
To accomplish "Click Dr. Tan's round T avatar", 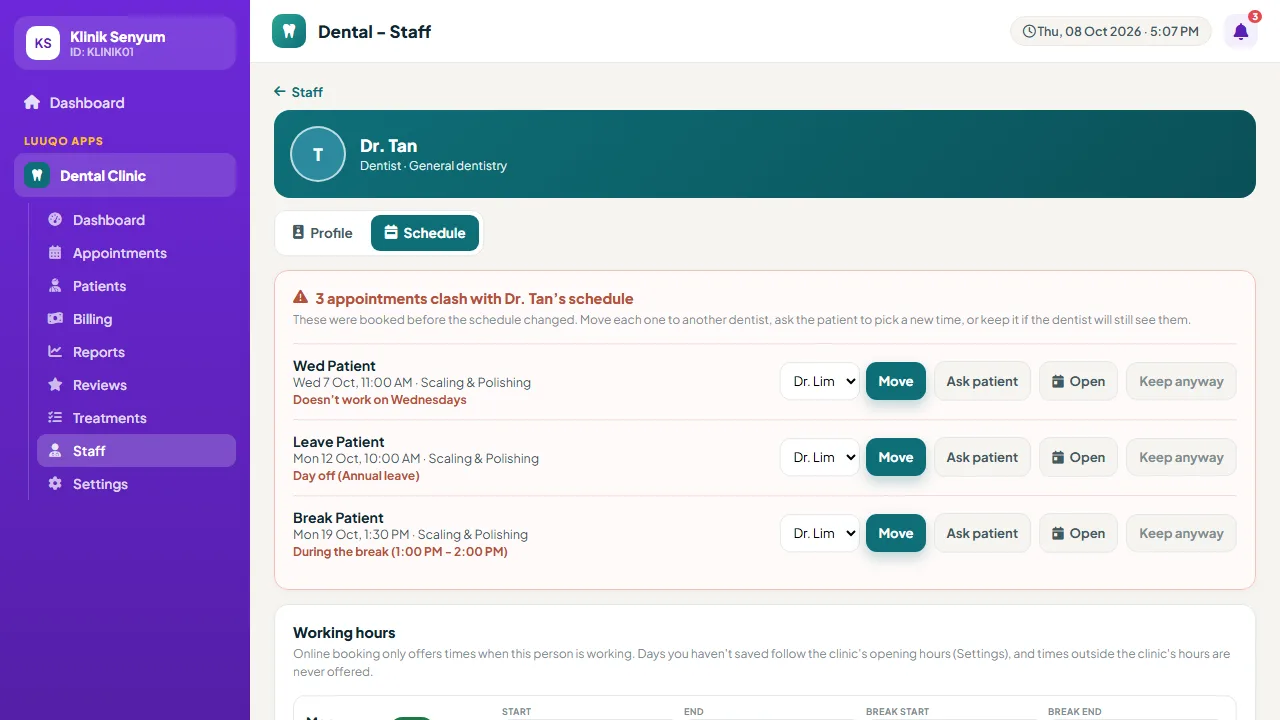I will (x=318, y=154).
